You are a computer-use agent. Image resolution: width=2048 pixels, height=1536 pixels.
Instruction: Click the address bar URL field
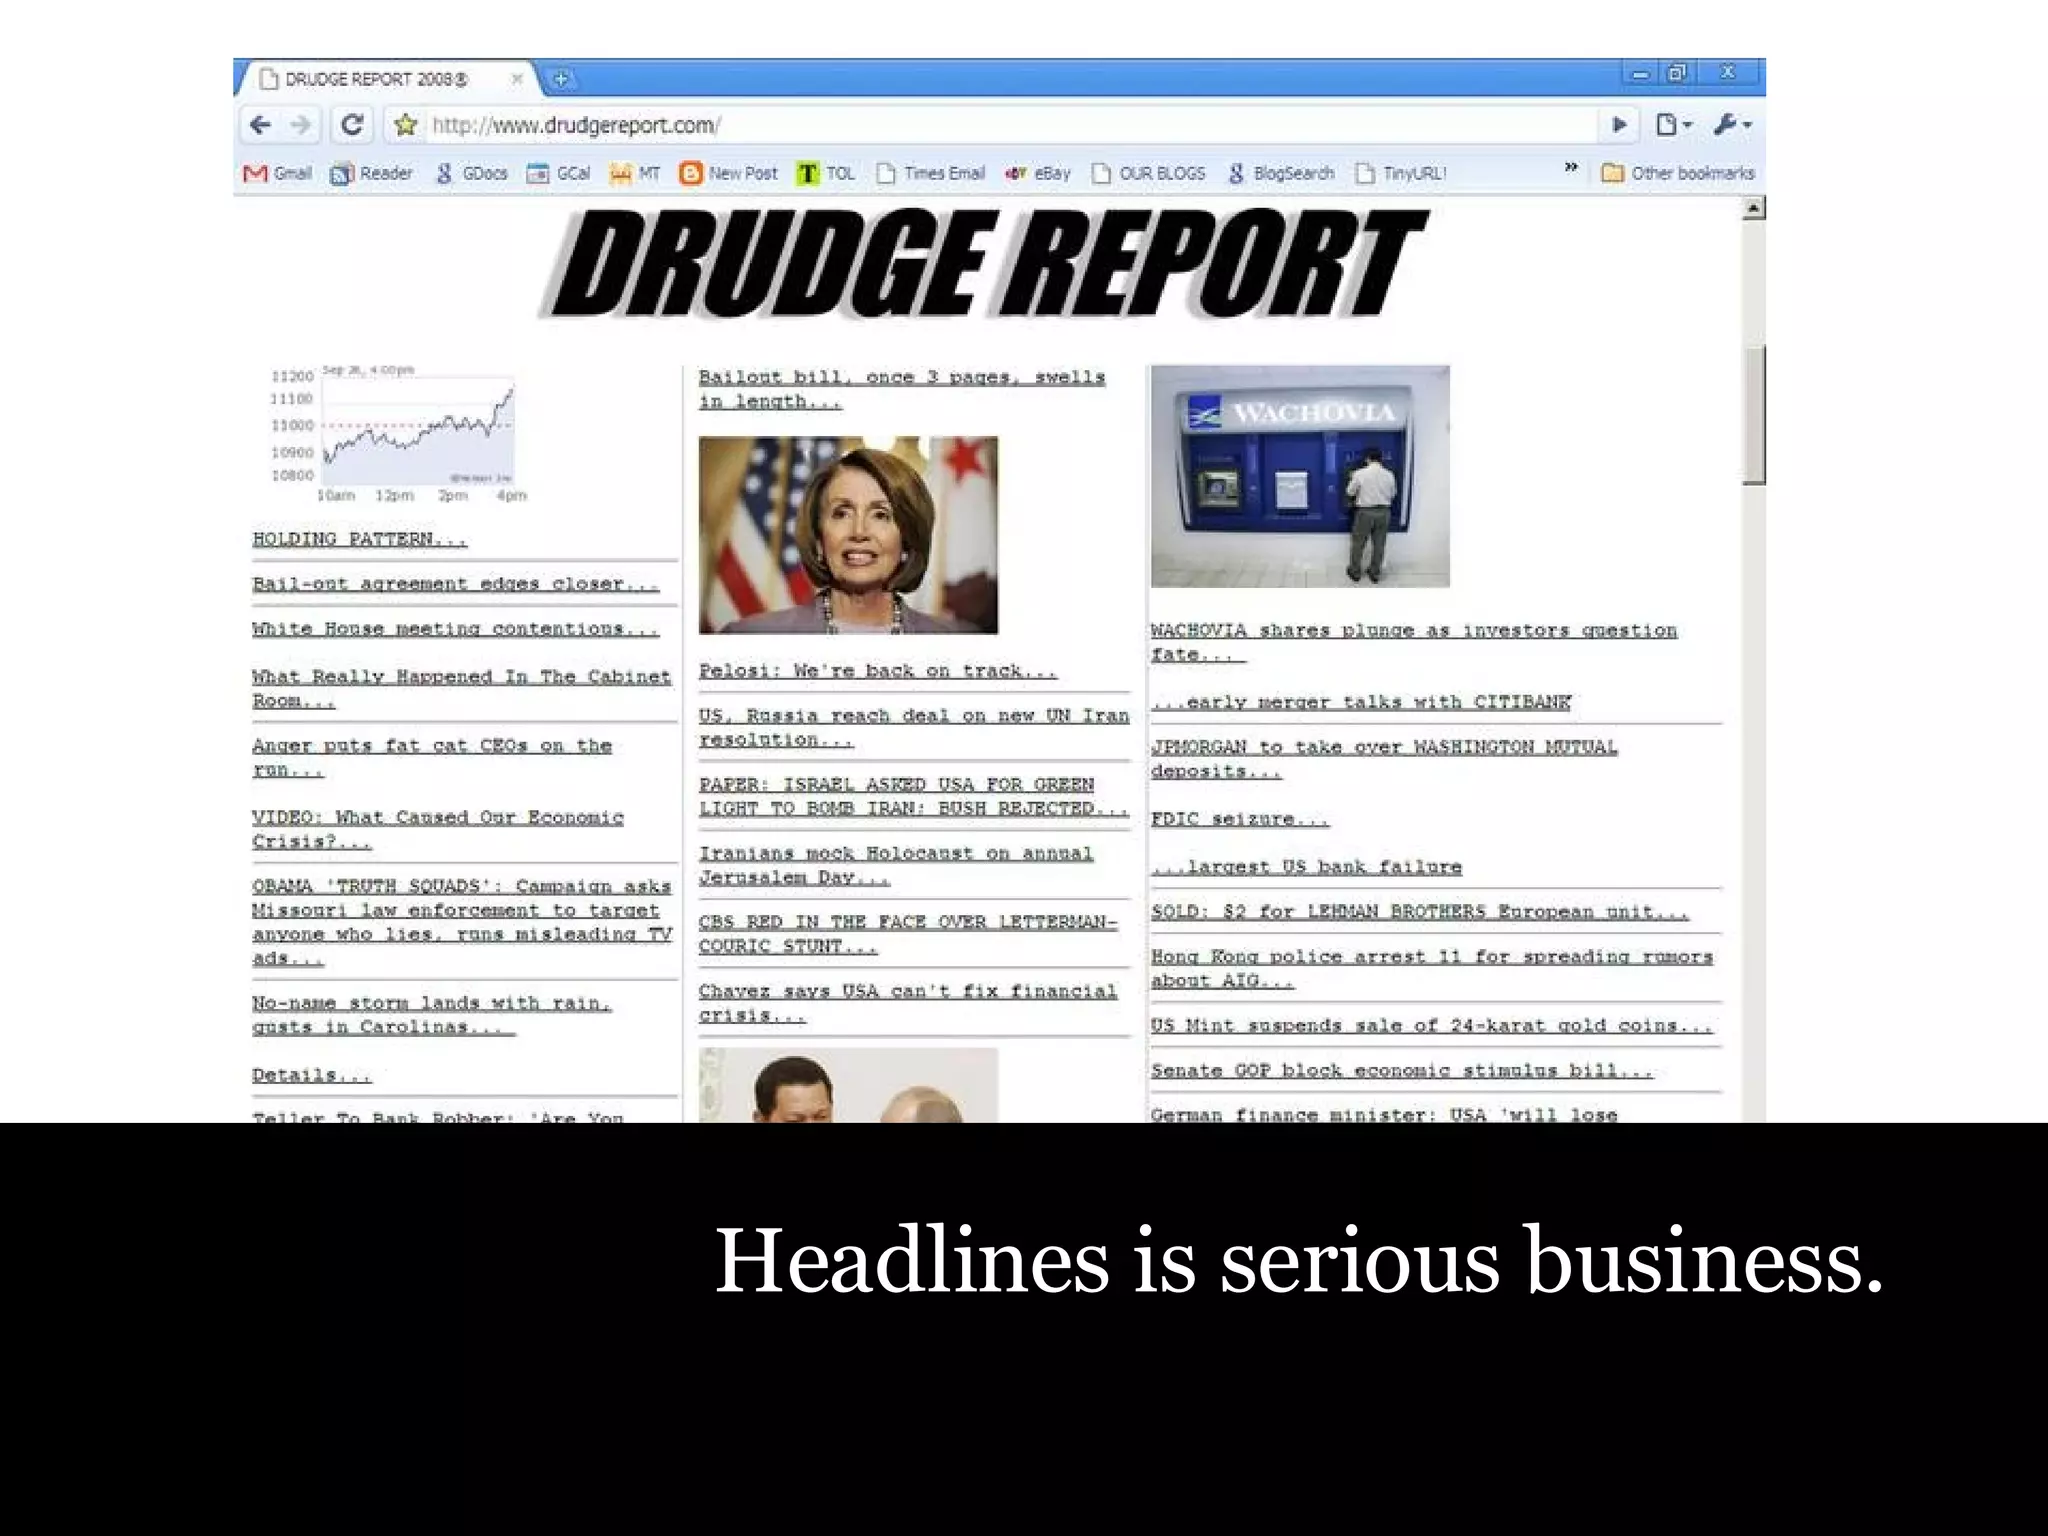1010,125
